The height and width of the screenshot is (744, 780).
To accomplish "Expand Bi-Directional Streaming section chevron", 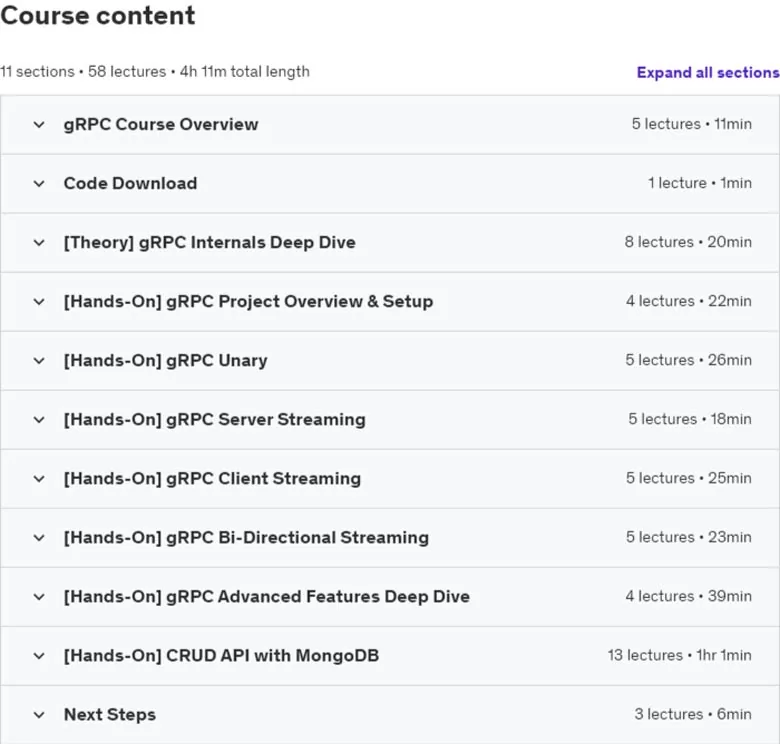I will pos(39,538).
